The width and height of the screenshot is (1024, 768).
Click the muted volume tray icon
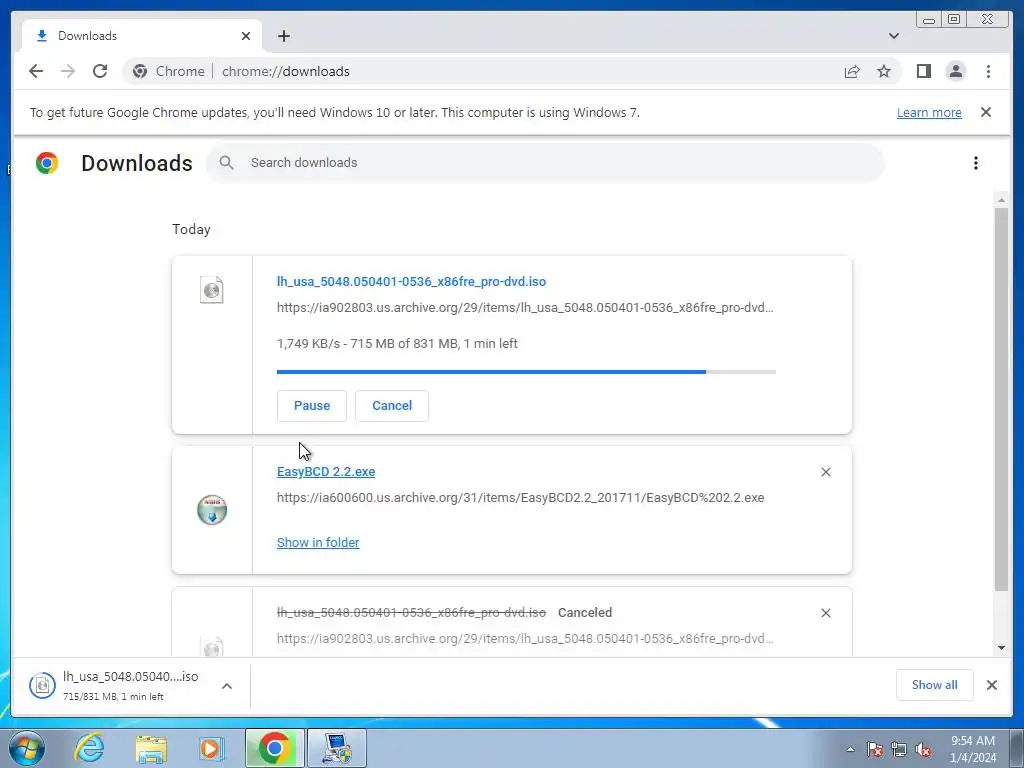[923, 750]
